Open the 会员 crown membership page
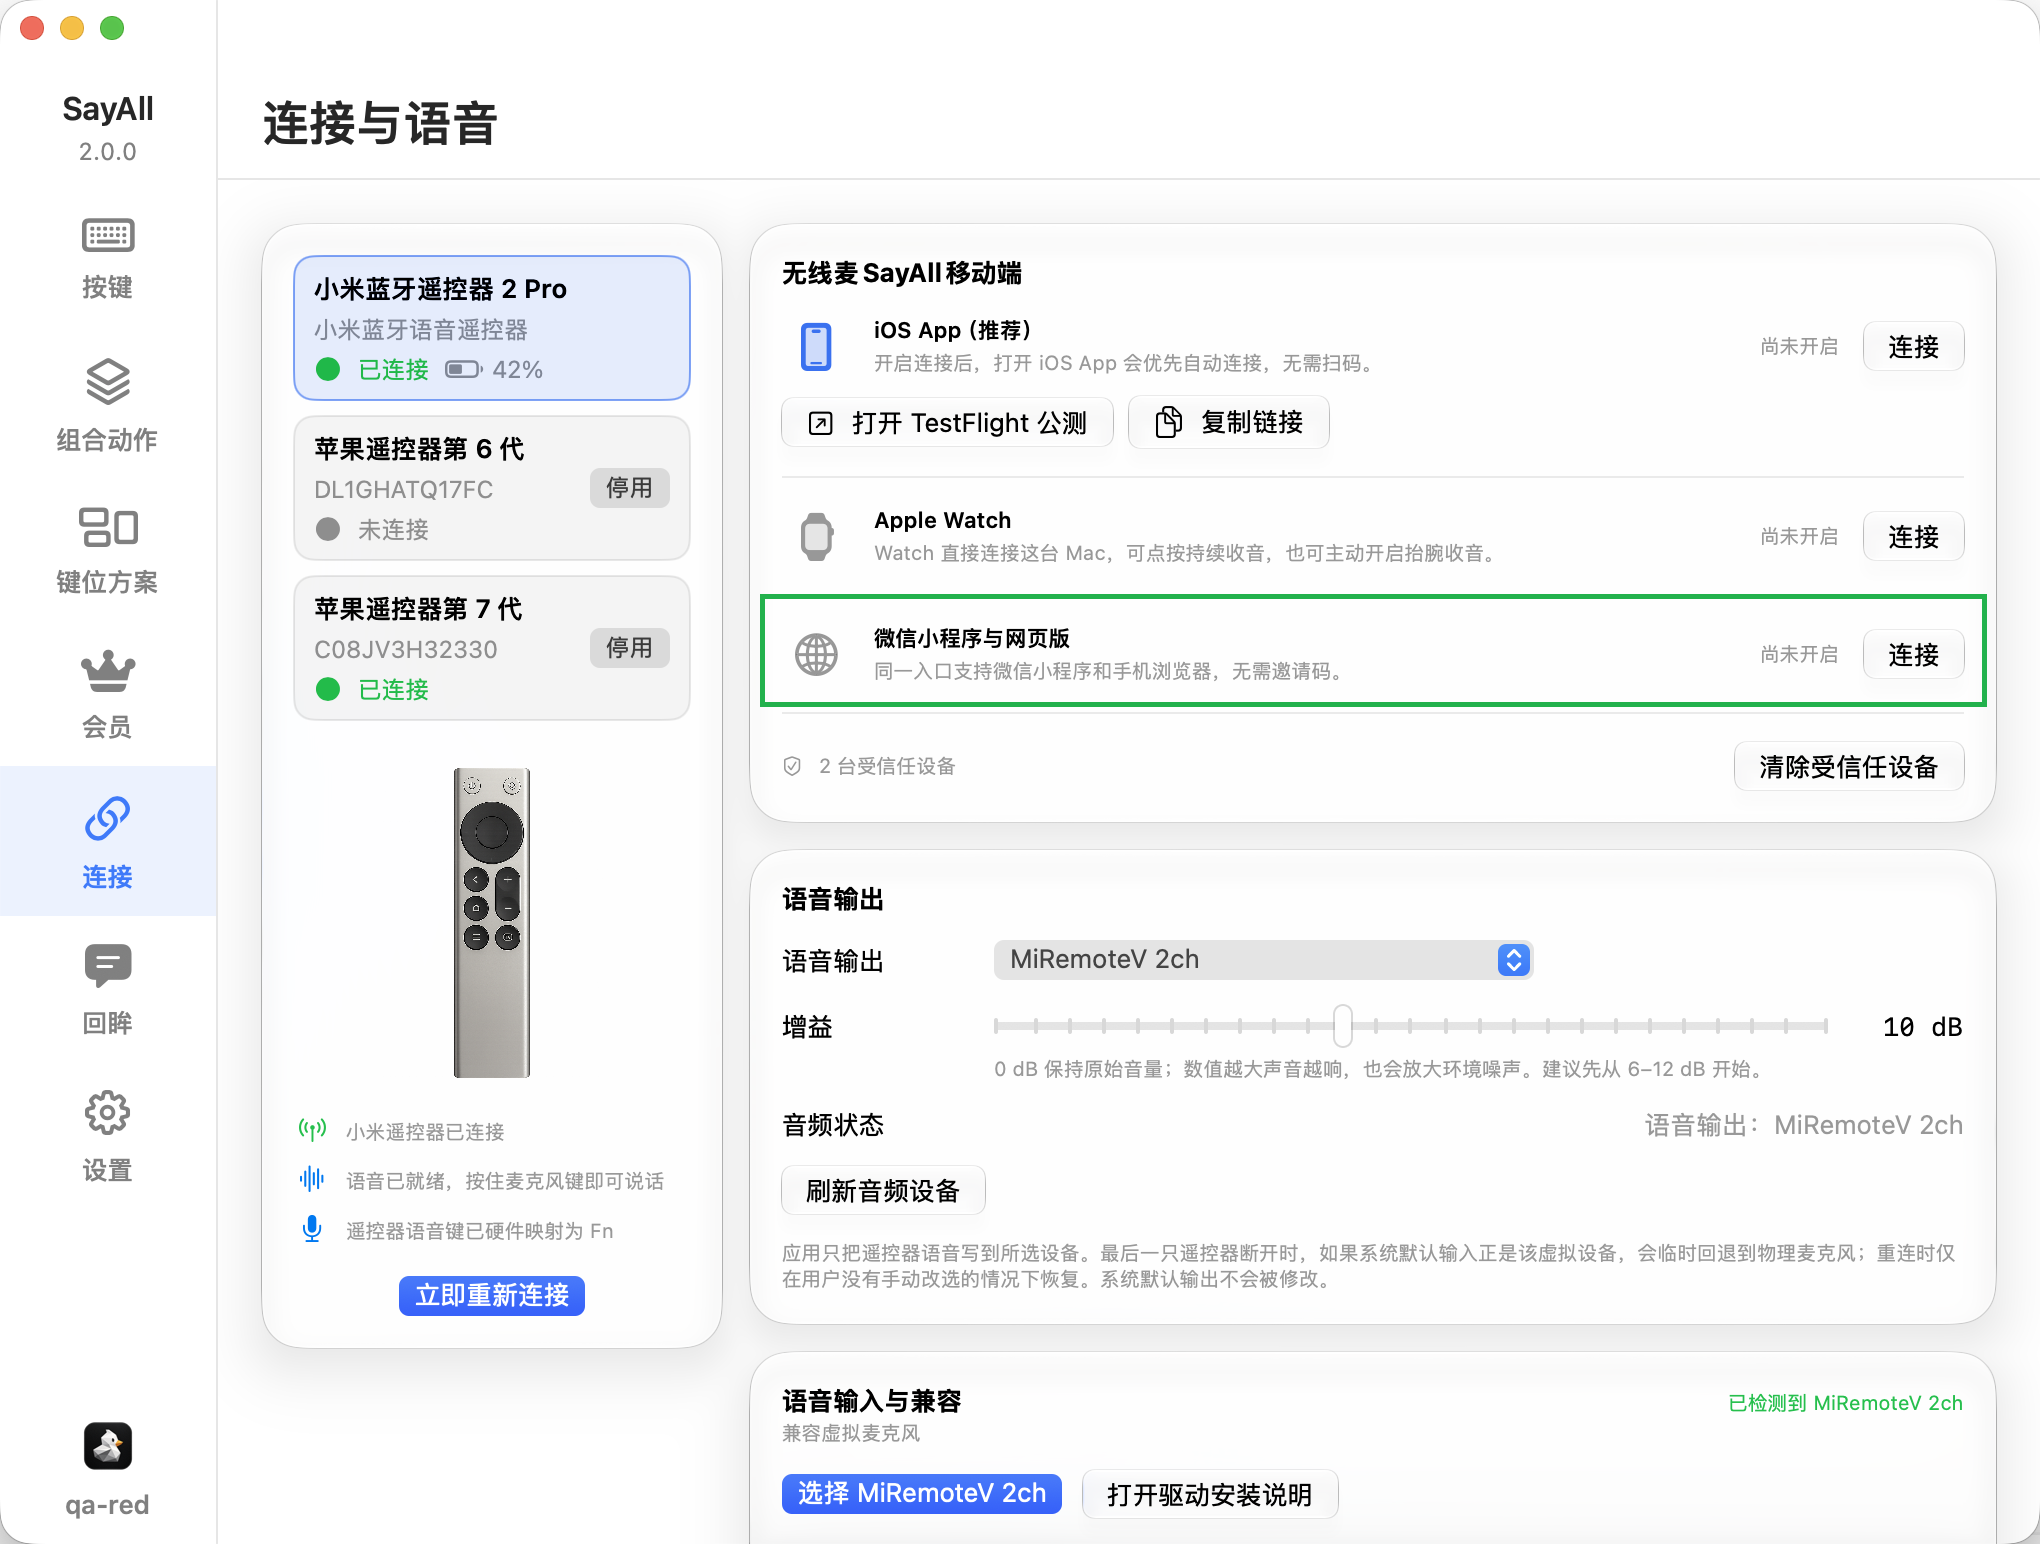 [108, 695]
